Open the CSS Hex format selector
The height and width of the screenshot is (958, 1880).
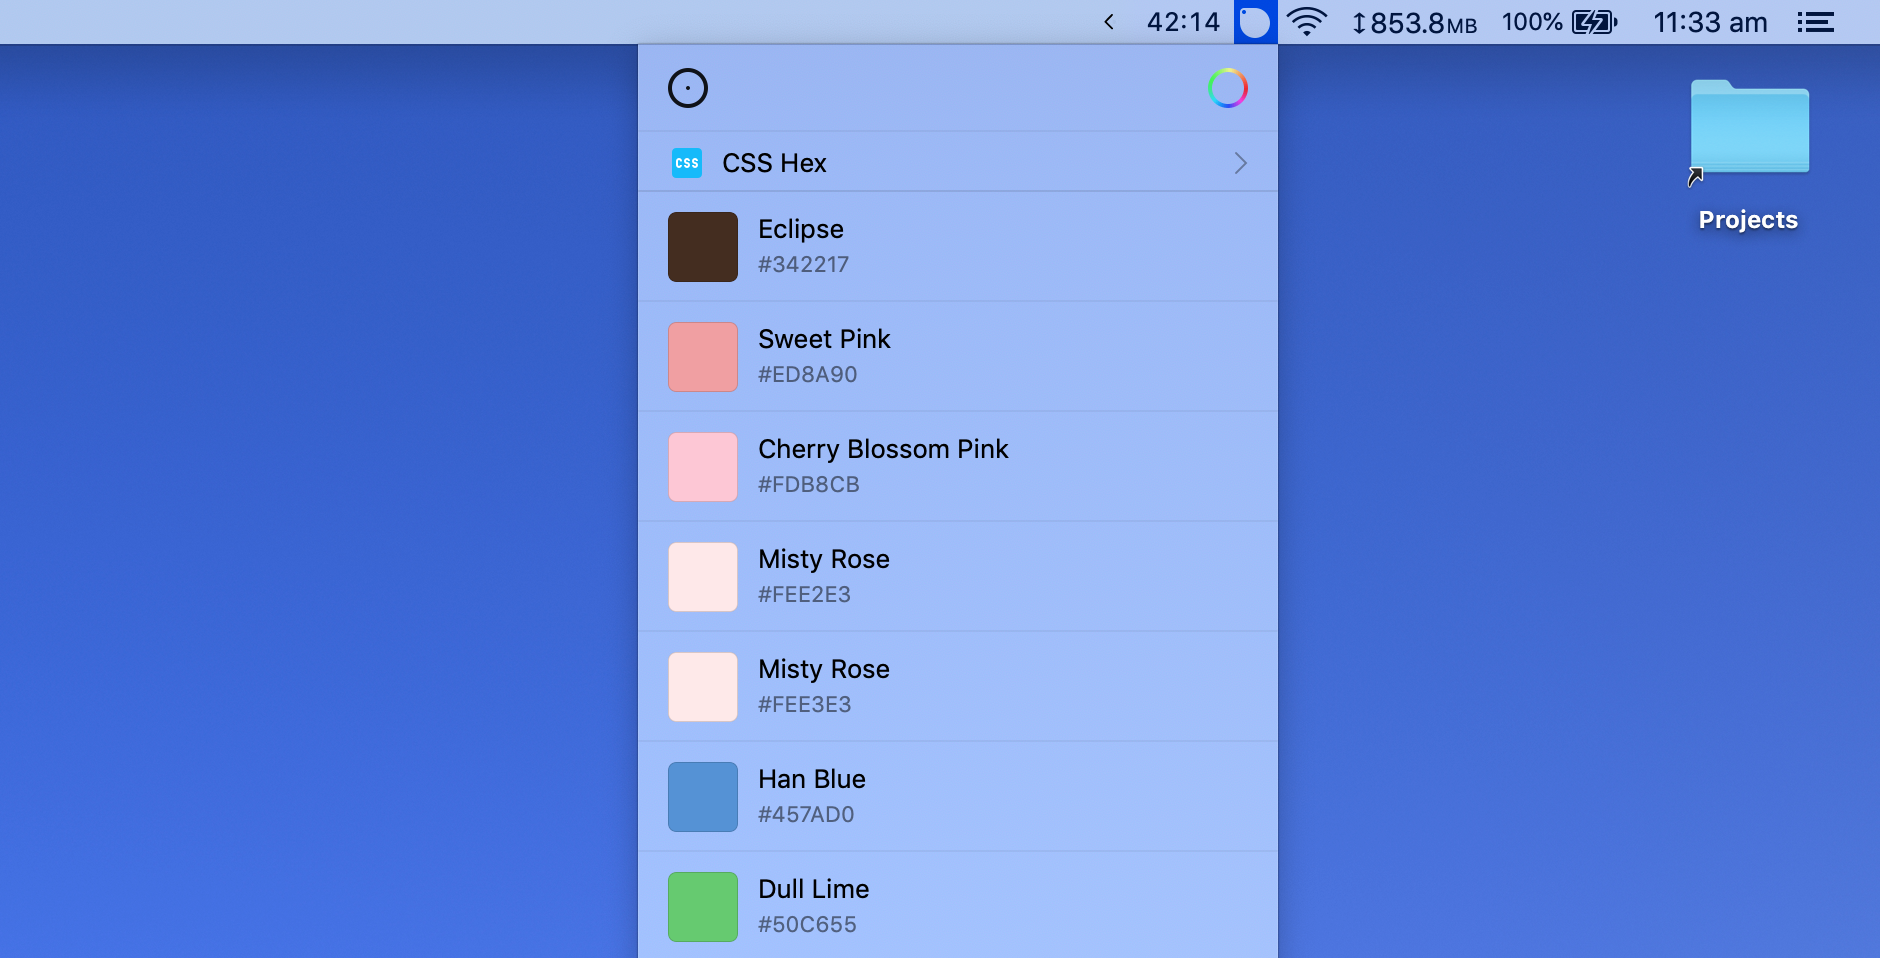pyautogui.click(x=774, y=163)
